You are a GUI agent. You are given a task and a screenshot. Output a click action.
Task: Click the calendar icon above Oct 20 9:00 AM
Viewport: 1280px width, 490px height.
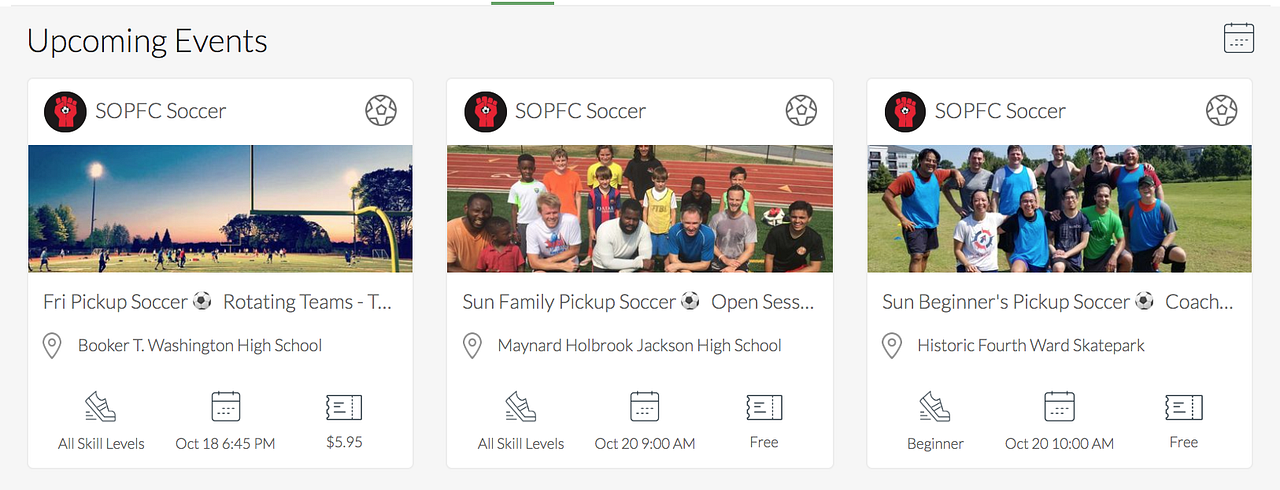coord(645,407)
